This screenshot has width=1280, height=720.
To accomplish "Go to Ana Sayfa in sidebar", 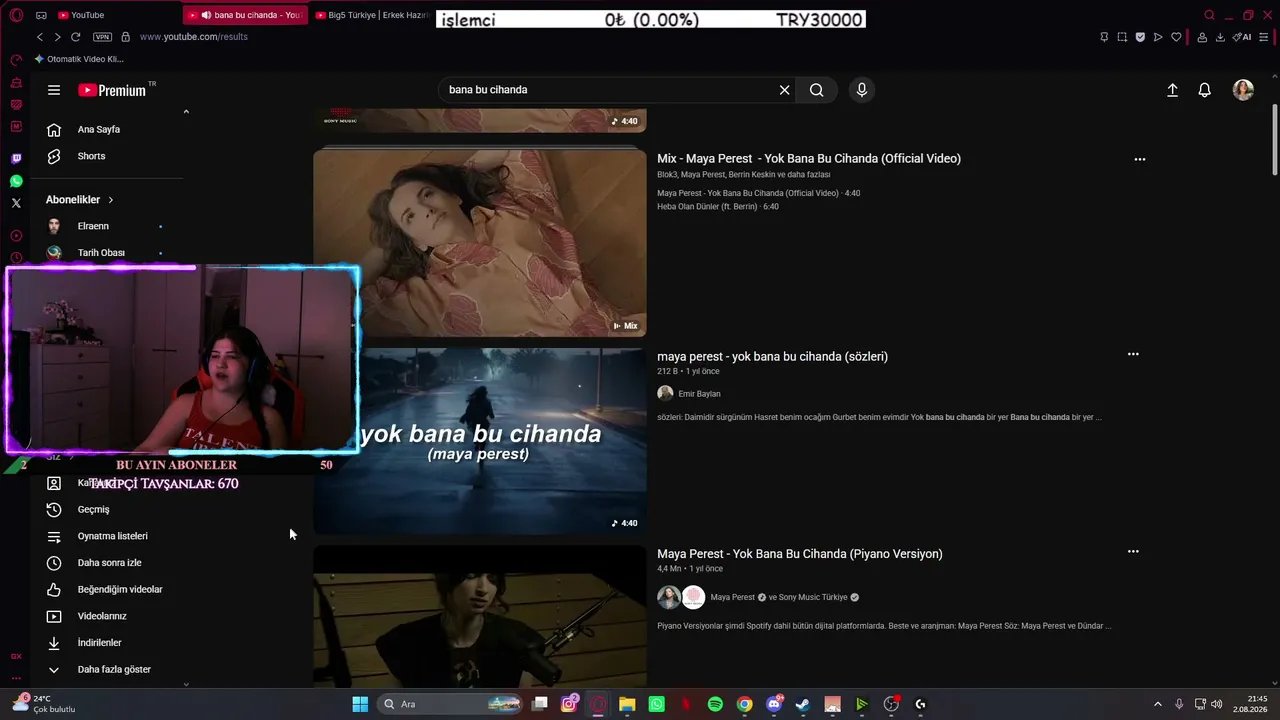I will [108, 129].
